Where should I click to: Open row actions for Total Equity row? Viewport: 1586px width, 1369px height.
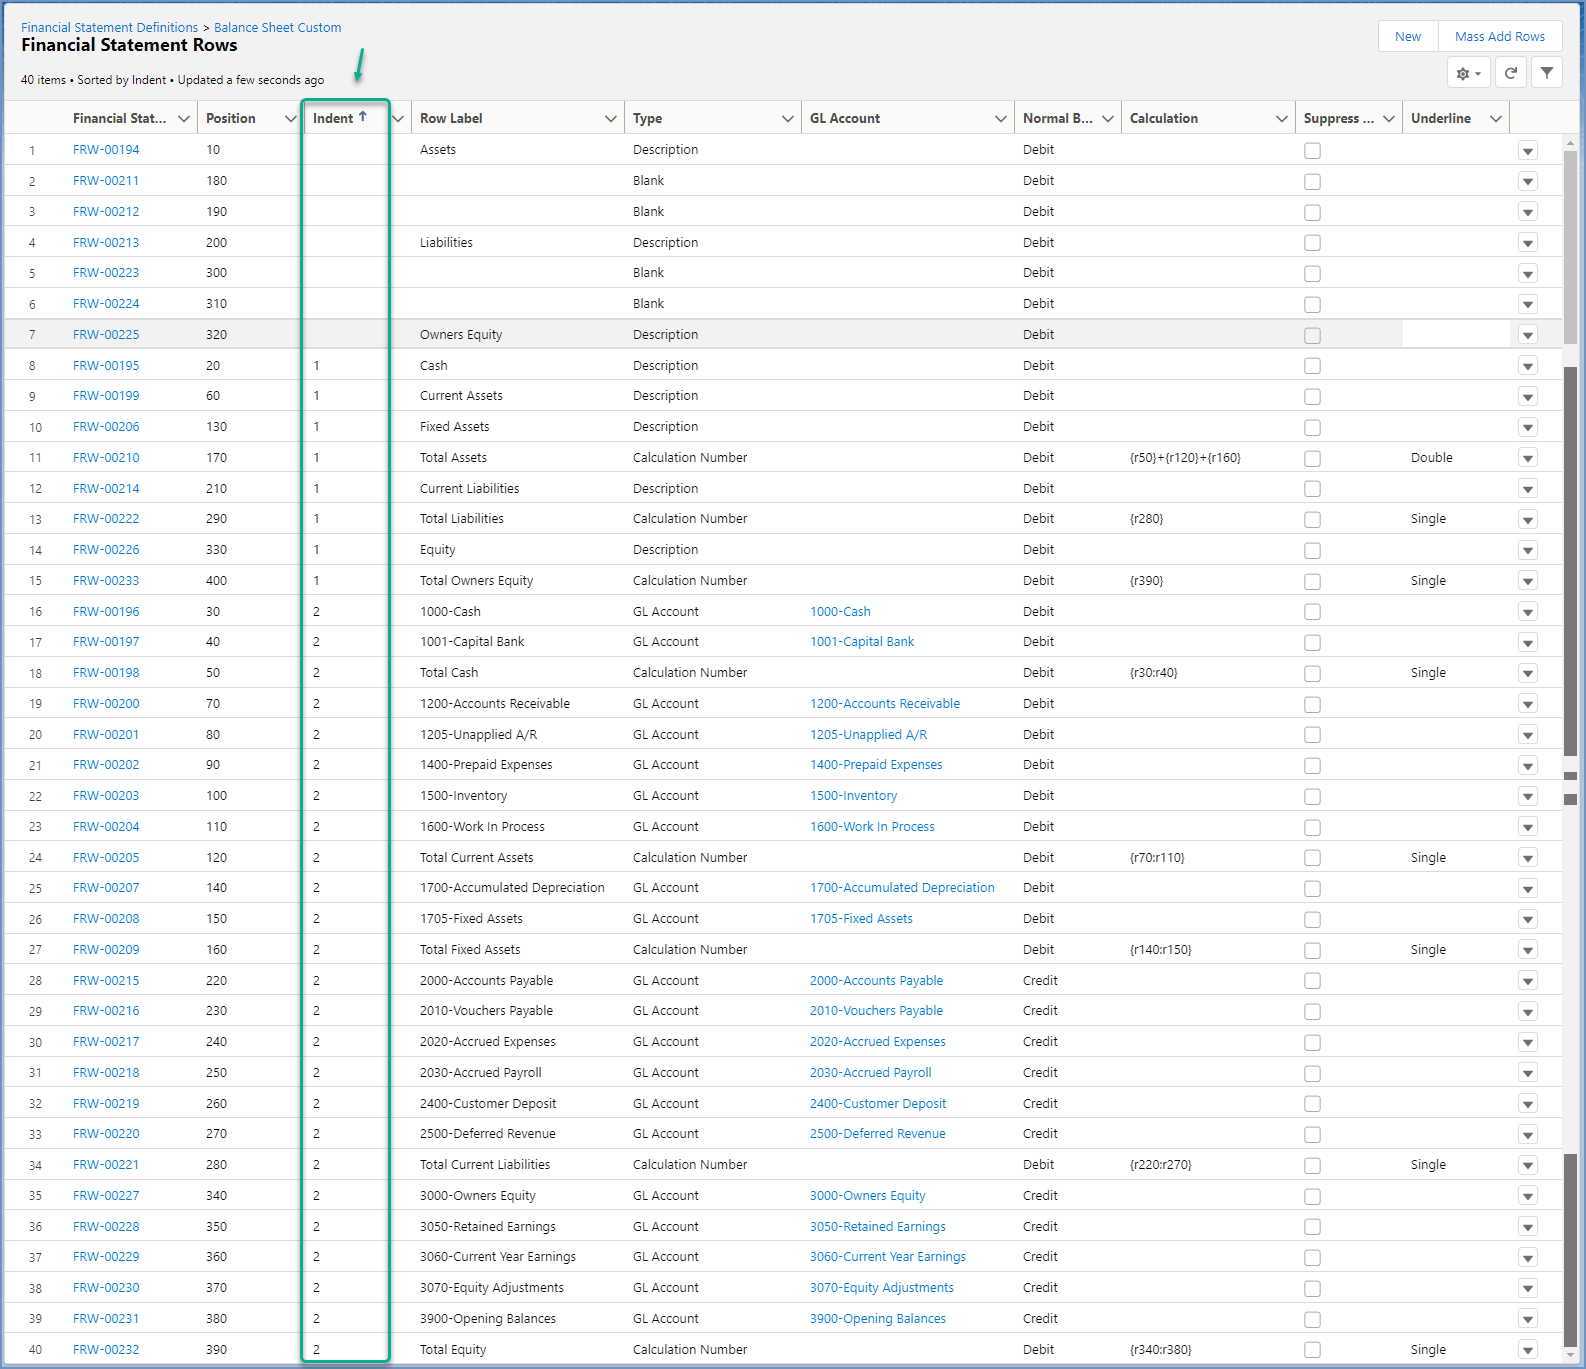point(1527,1350)
